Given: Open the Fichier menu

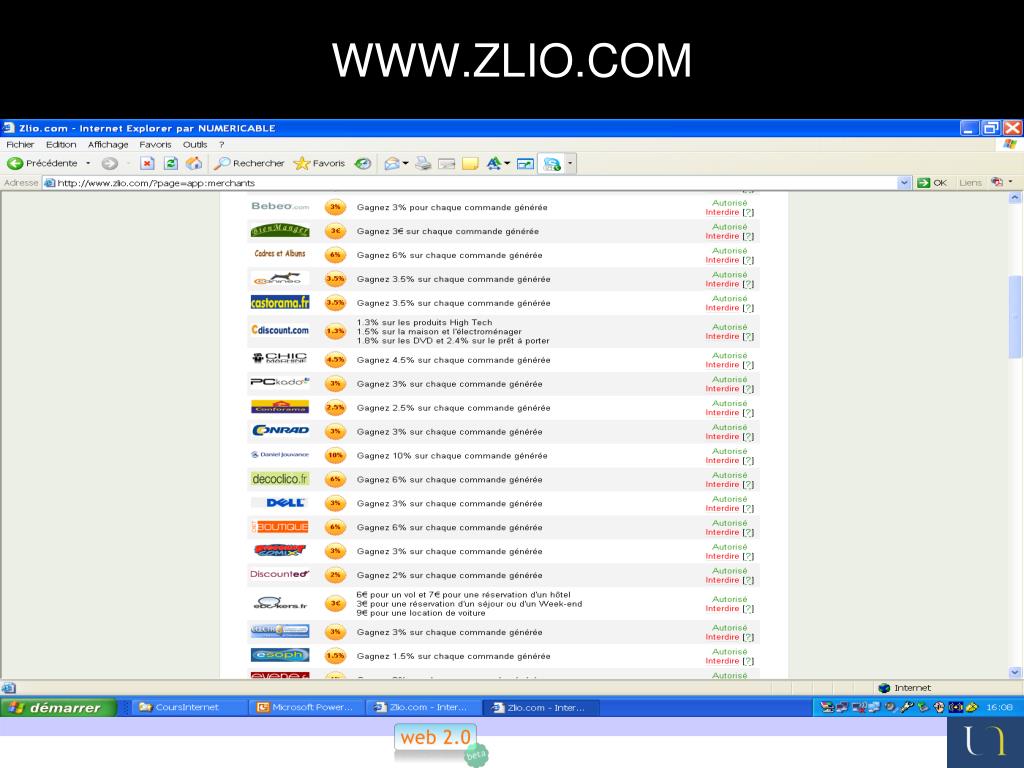Looking at the screenshot, I should (x=20, y=144).
